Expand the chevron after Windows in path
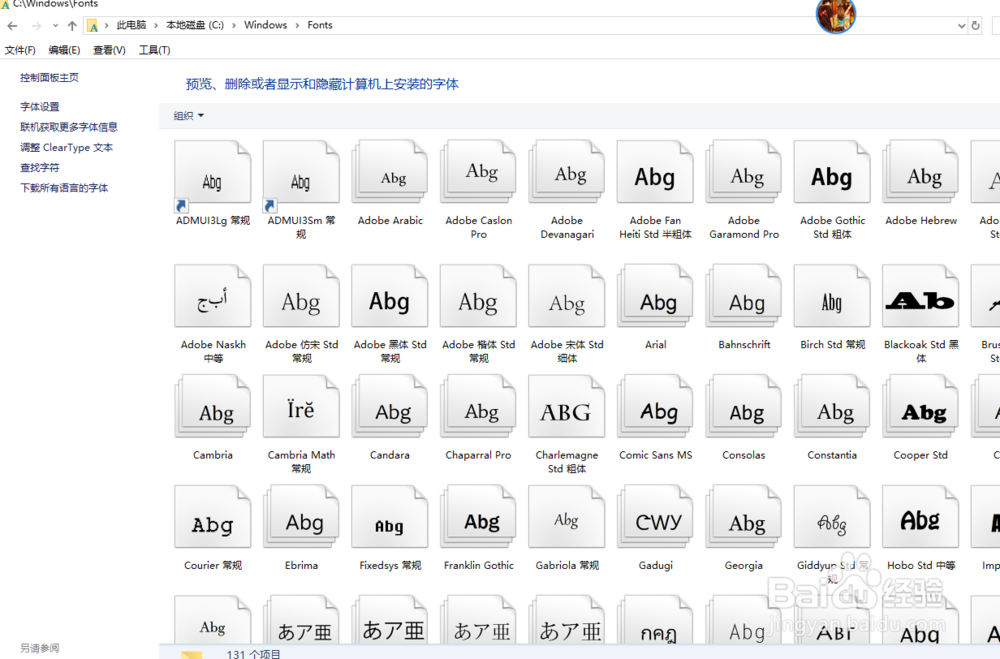The image size is (1000, 659). (x=297, y=25)
